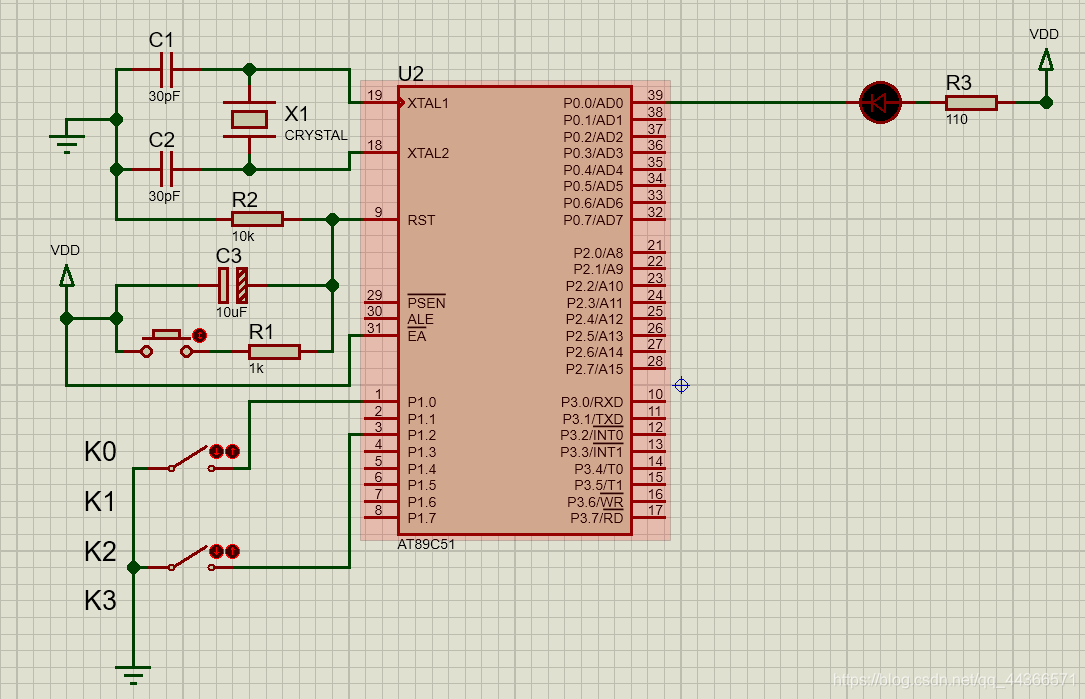Select the K2 switch lever symbol
The image size is (1085, 699).
[190, 558]
